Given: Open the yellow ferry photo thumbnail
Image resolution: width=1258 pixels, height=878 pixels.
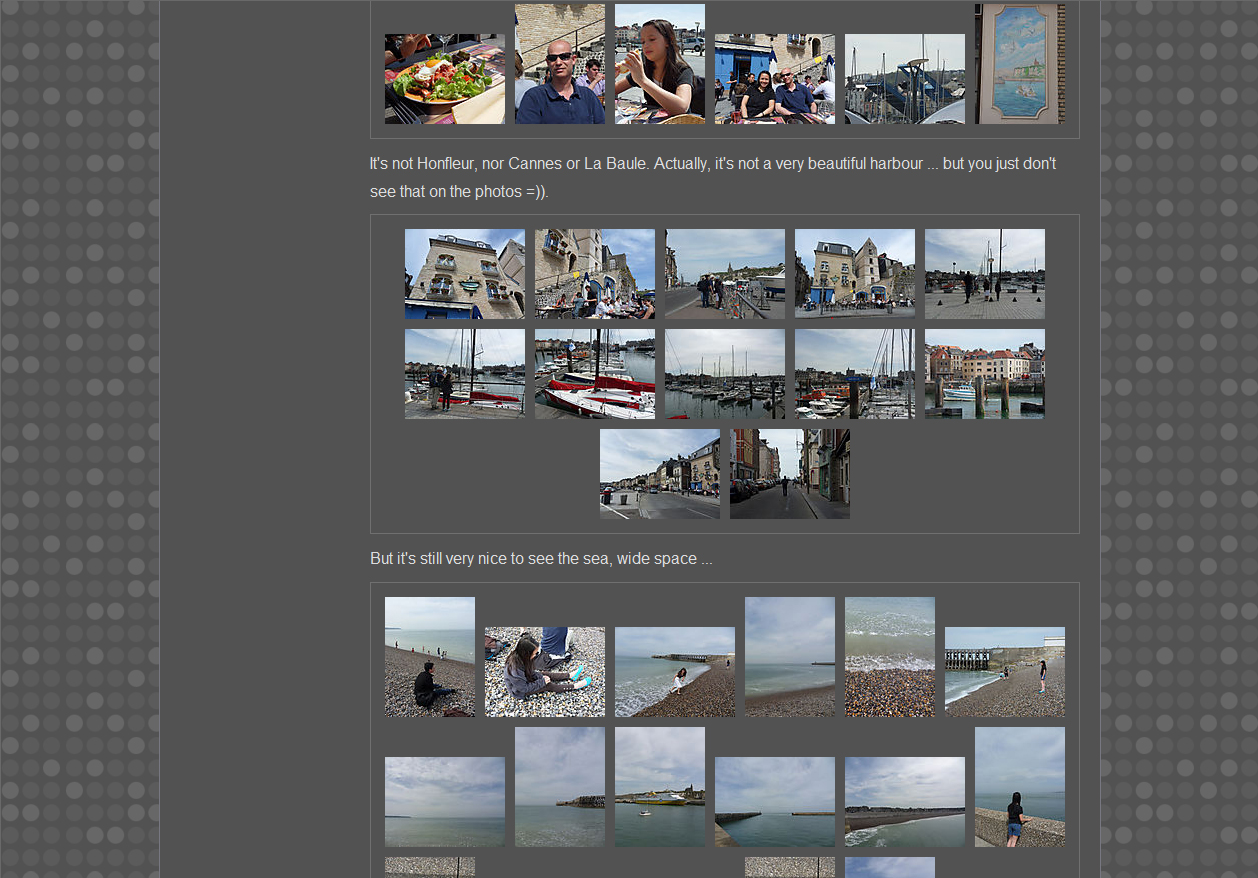Looking at the screenshot, I should pyautogui.click(x=659, y=787).
